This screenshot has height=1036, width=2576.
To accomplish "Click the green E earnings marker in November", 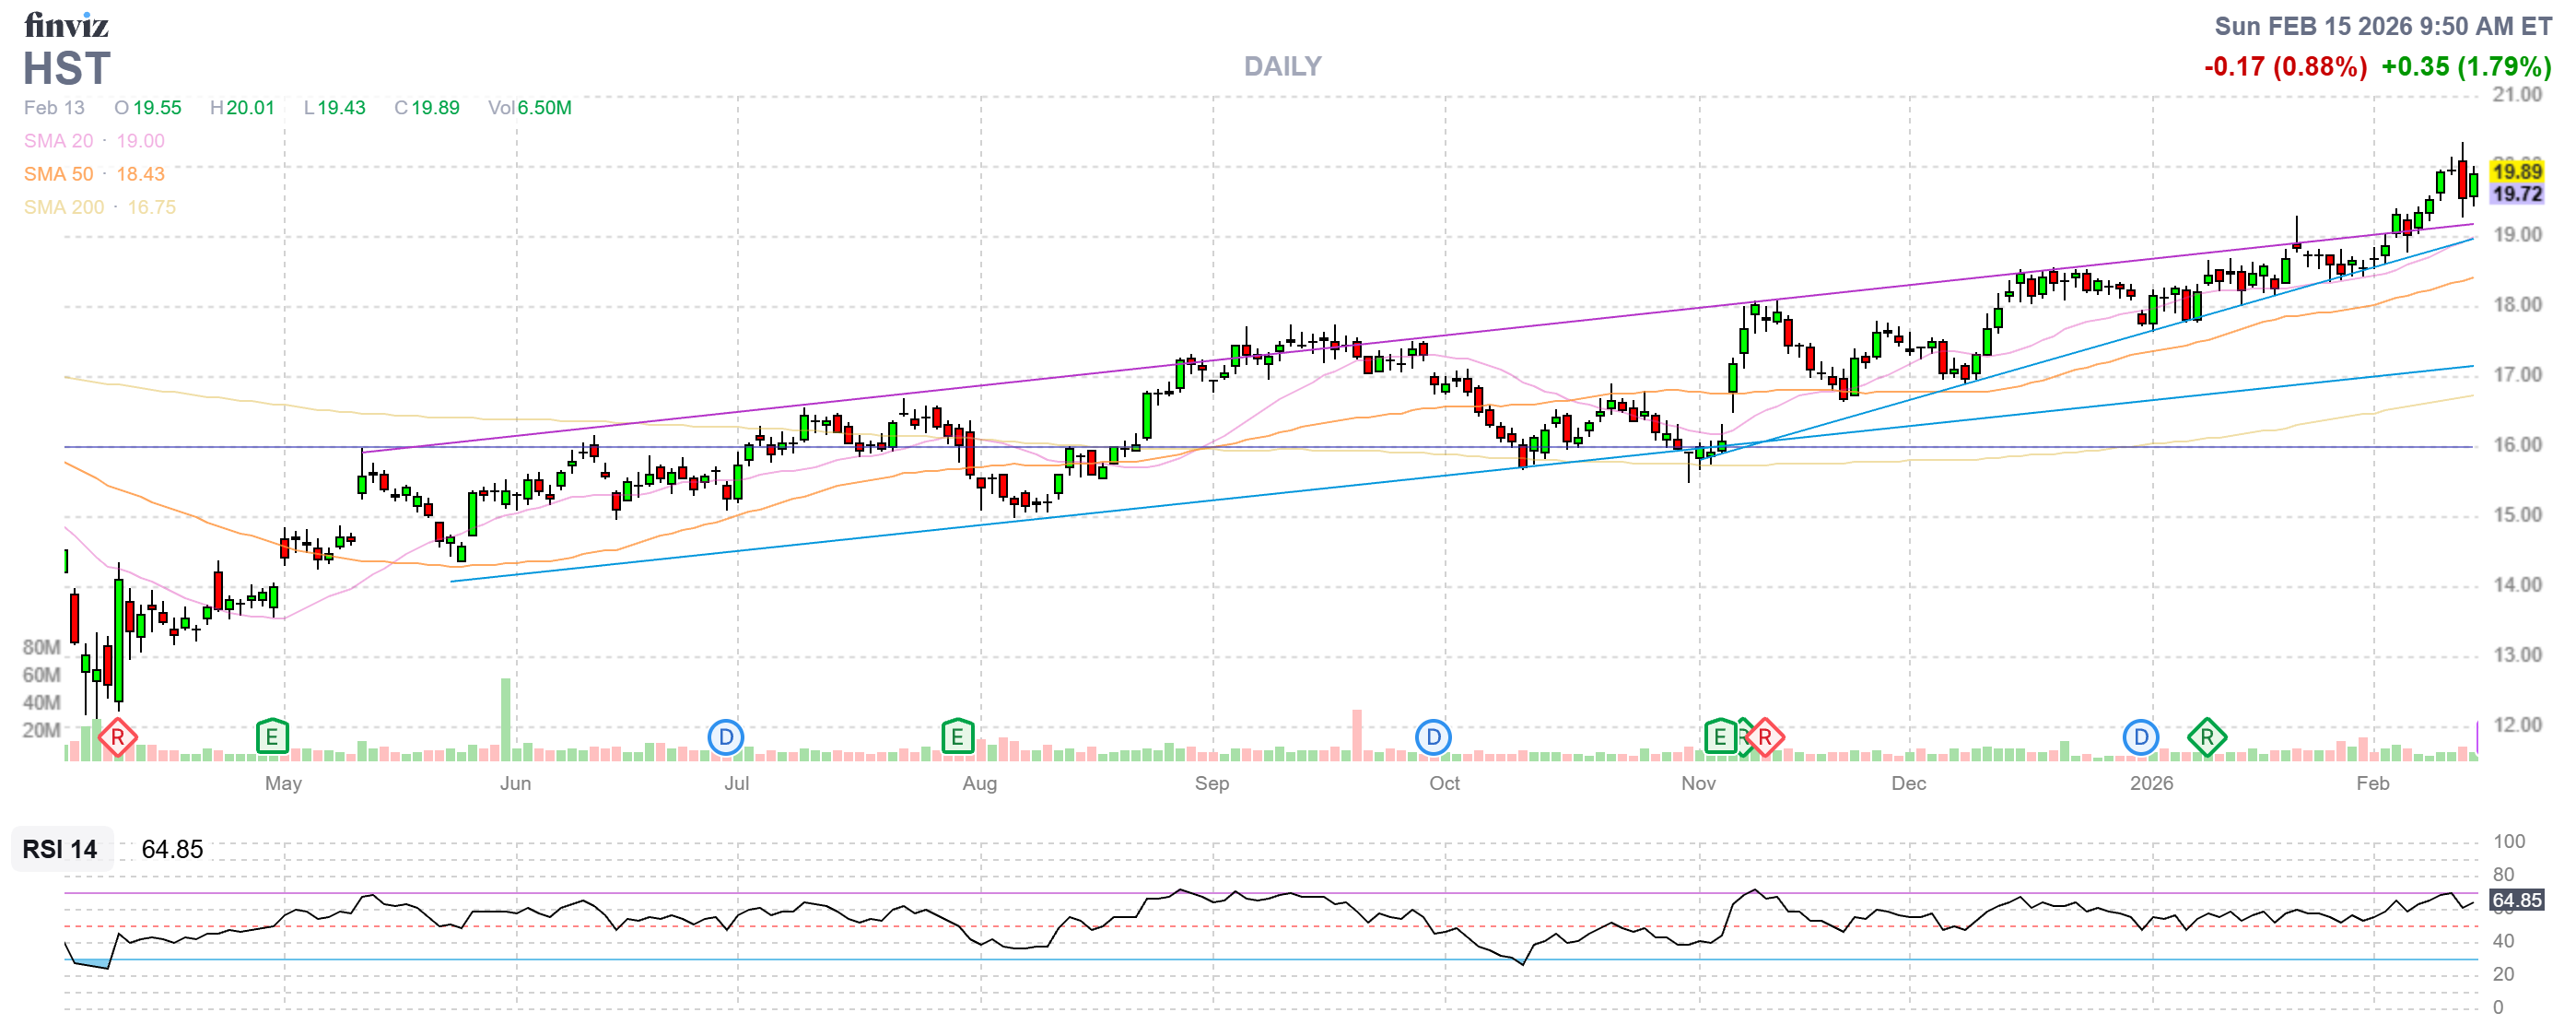I will pos(1719,738).
